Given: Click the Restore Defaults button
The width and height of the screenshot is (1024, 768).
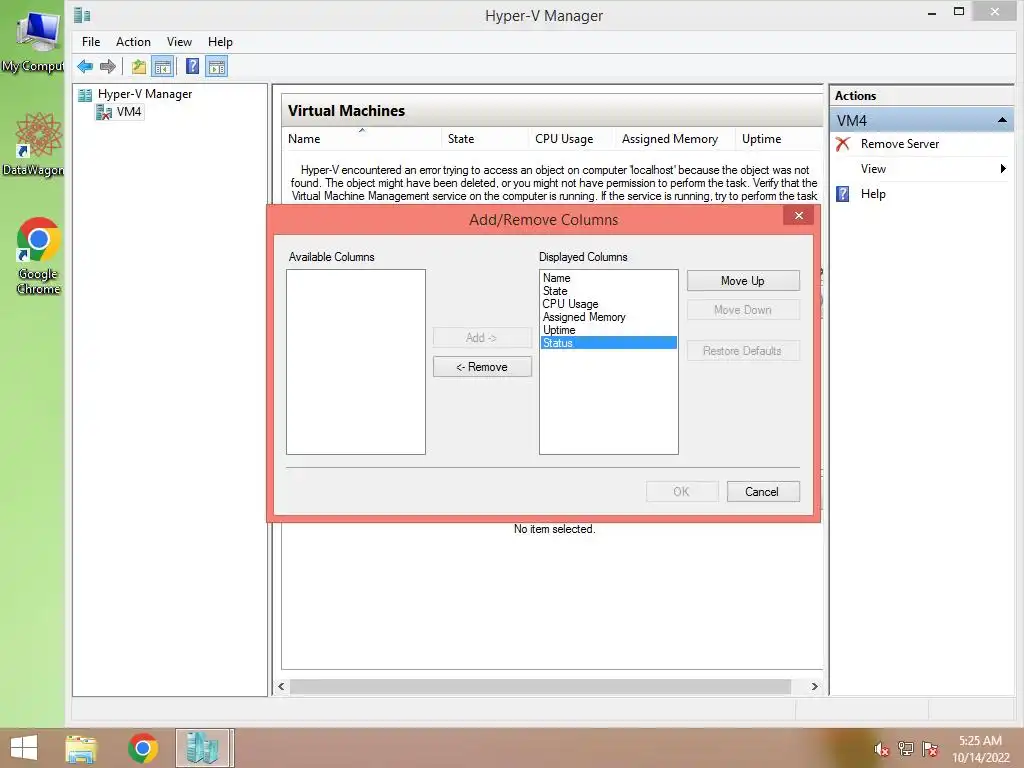Looking at the screenshot, I should tap(743, 351).
